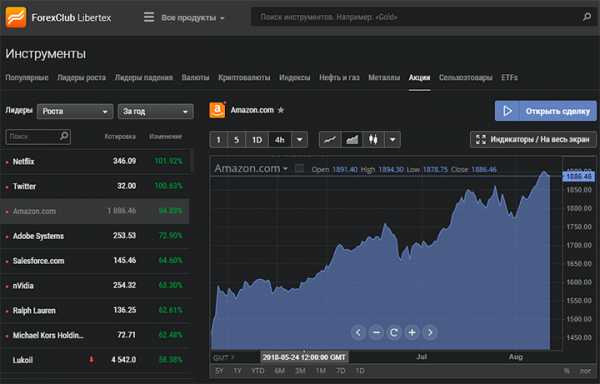This screenshot has height=384, width=600.
Task: Open the Валюты tab
Action: pos(196,78)
